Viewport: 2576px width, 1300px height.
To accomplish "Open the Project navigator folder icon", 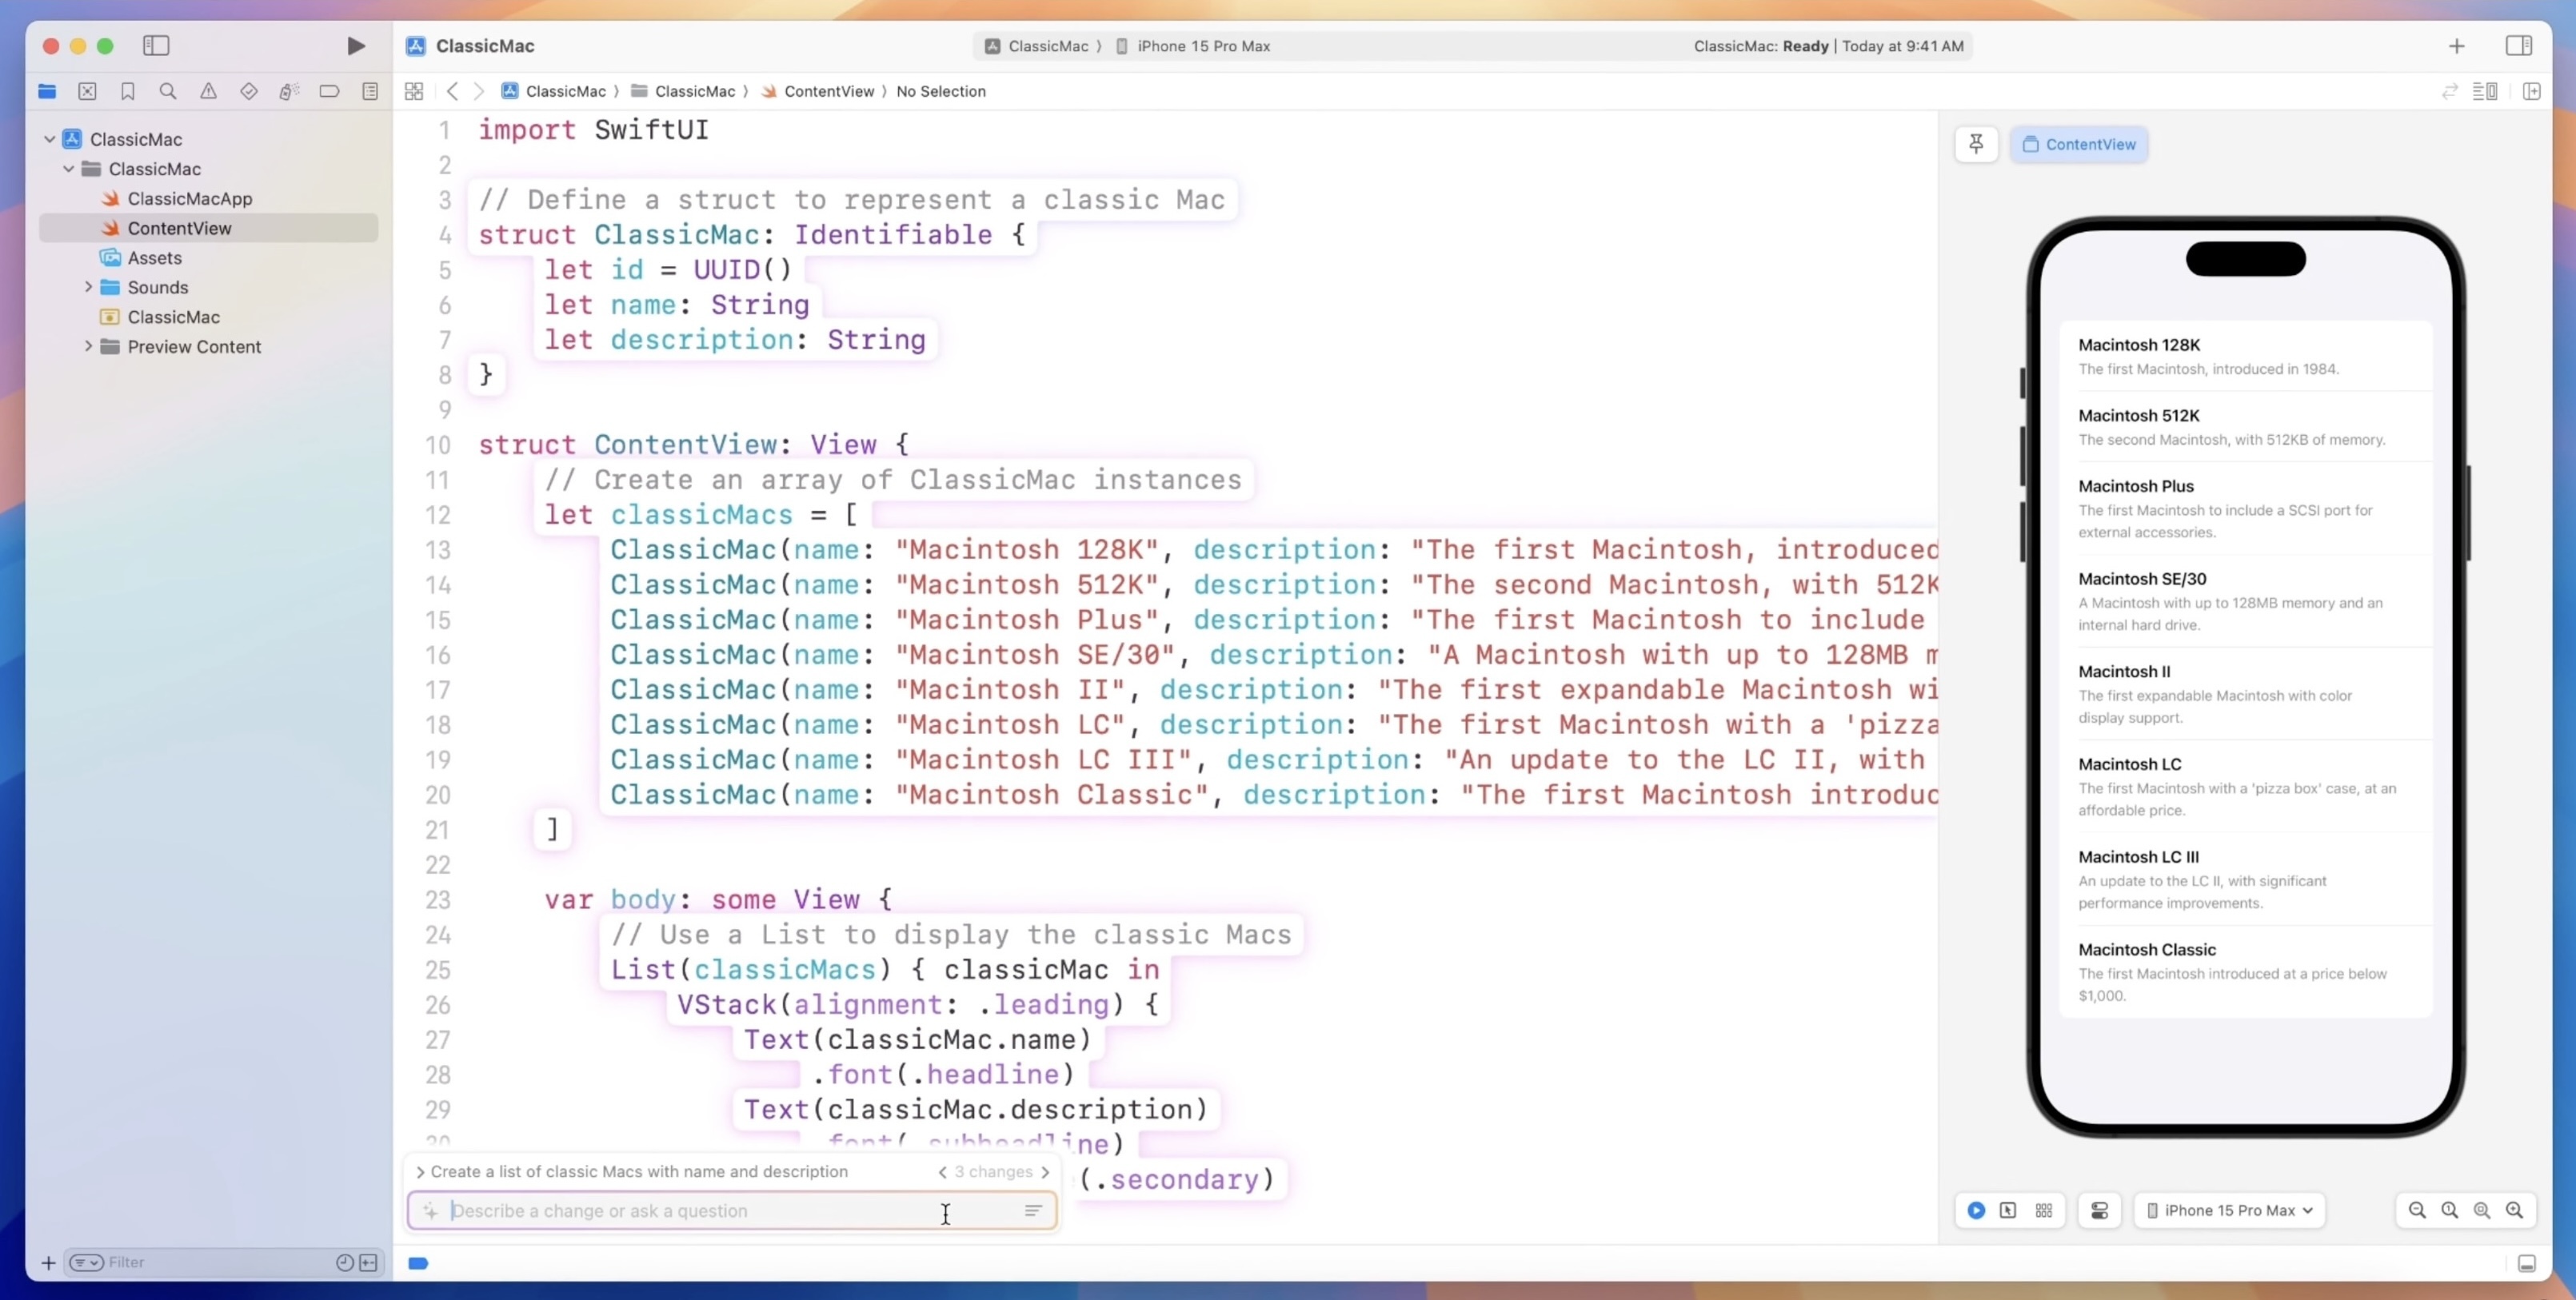I will 47,91.
